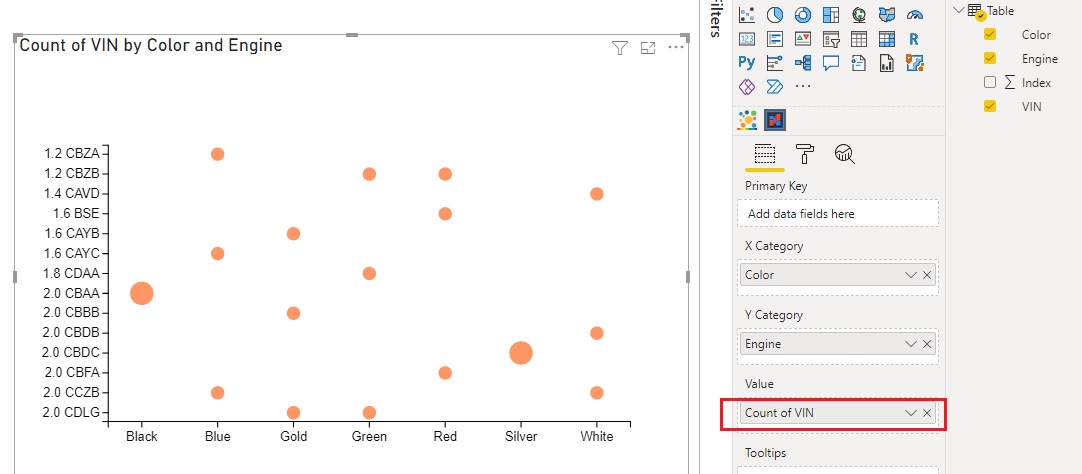Select the table visualization icon
Image resolution: width=1082 pixels, height=474 pixels.
click(858, 39)
